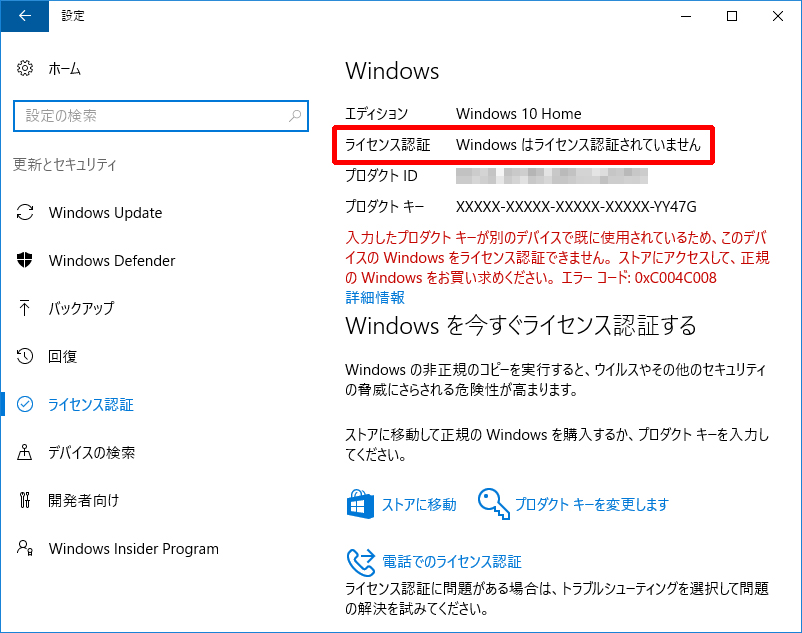Click the developer tools icon
Viewport: 802px width, 633px height.
point(25,500)
